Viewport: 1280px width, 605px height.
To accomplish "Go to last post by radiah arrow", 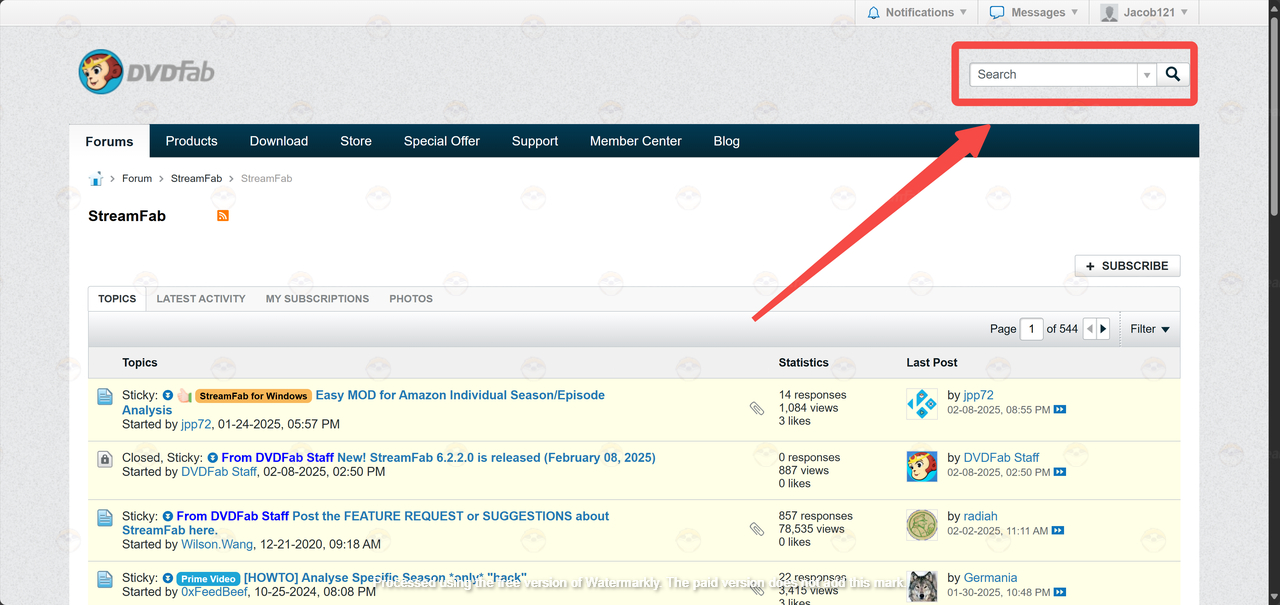I will tap(1058, 531).
